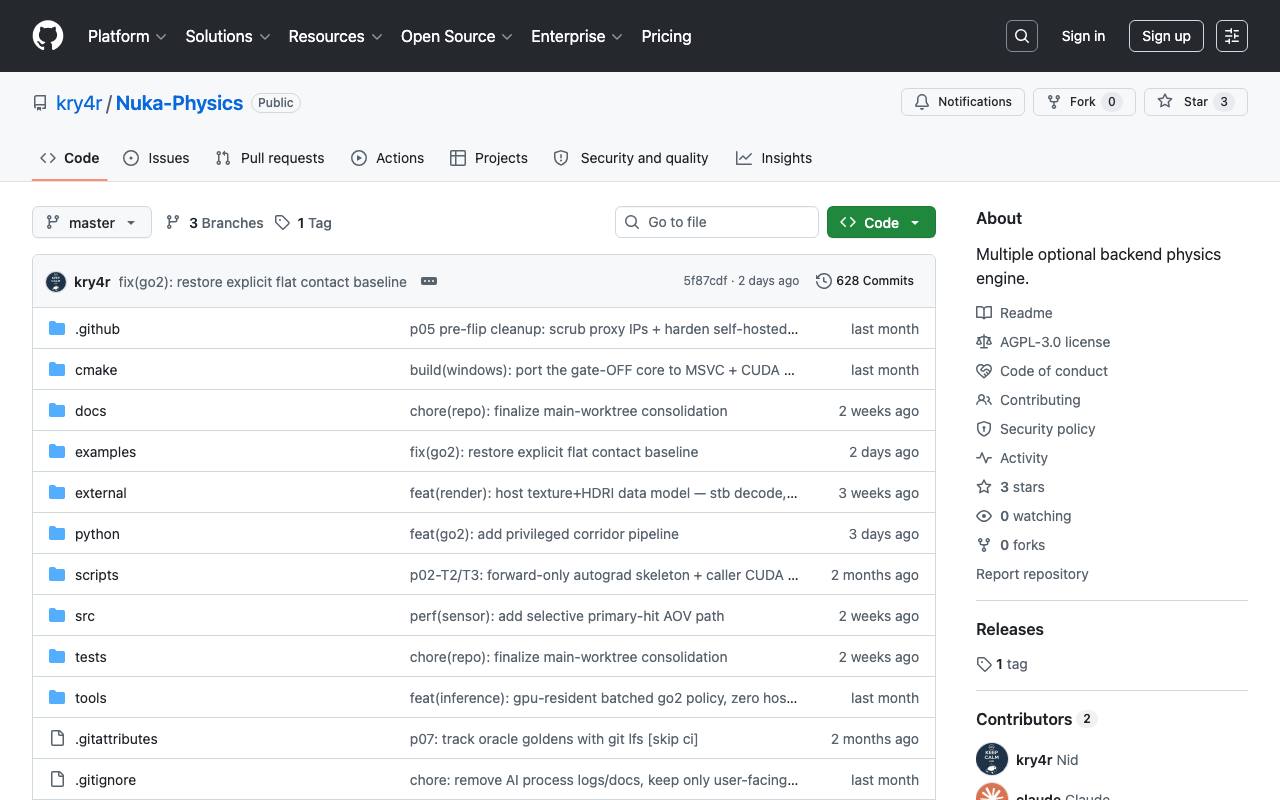This screenshot has width=1280, height=800.
Task: Expand the Enterprise menu
Action: (577, 36)
